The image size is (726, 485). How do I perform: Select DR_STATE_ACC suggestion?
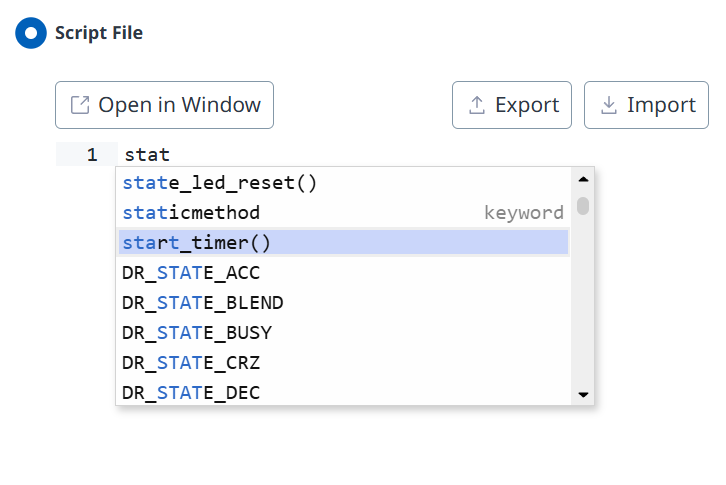pyautogui.click(x=192, y=273)
